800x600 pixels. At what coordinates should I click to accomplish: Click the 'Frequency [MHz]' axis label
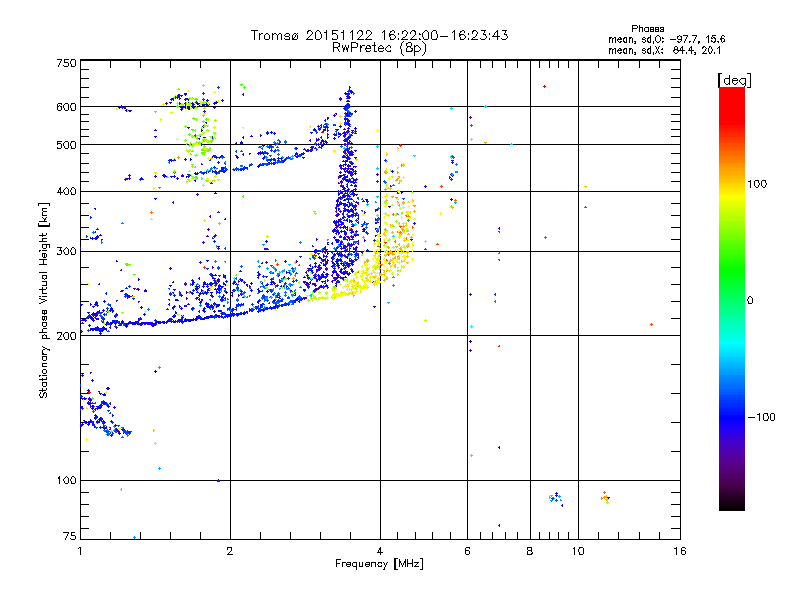tap(379, 564)
